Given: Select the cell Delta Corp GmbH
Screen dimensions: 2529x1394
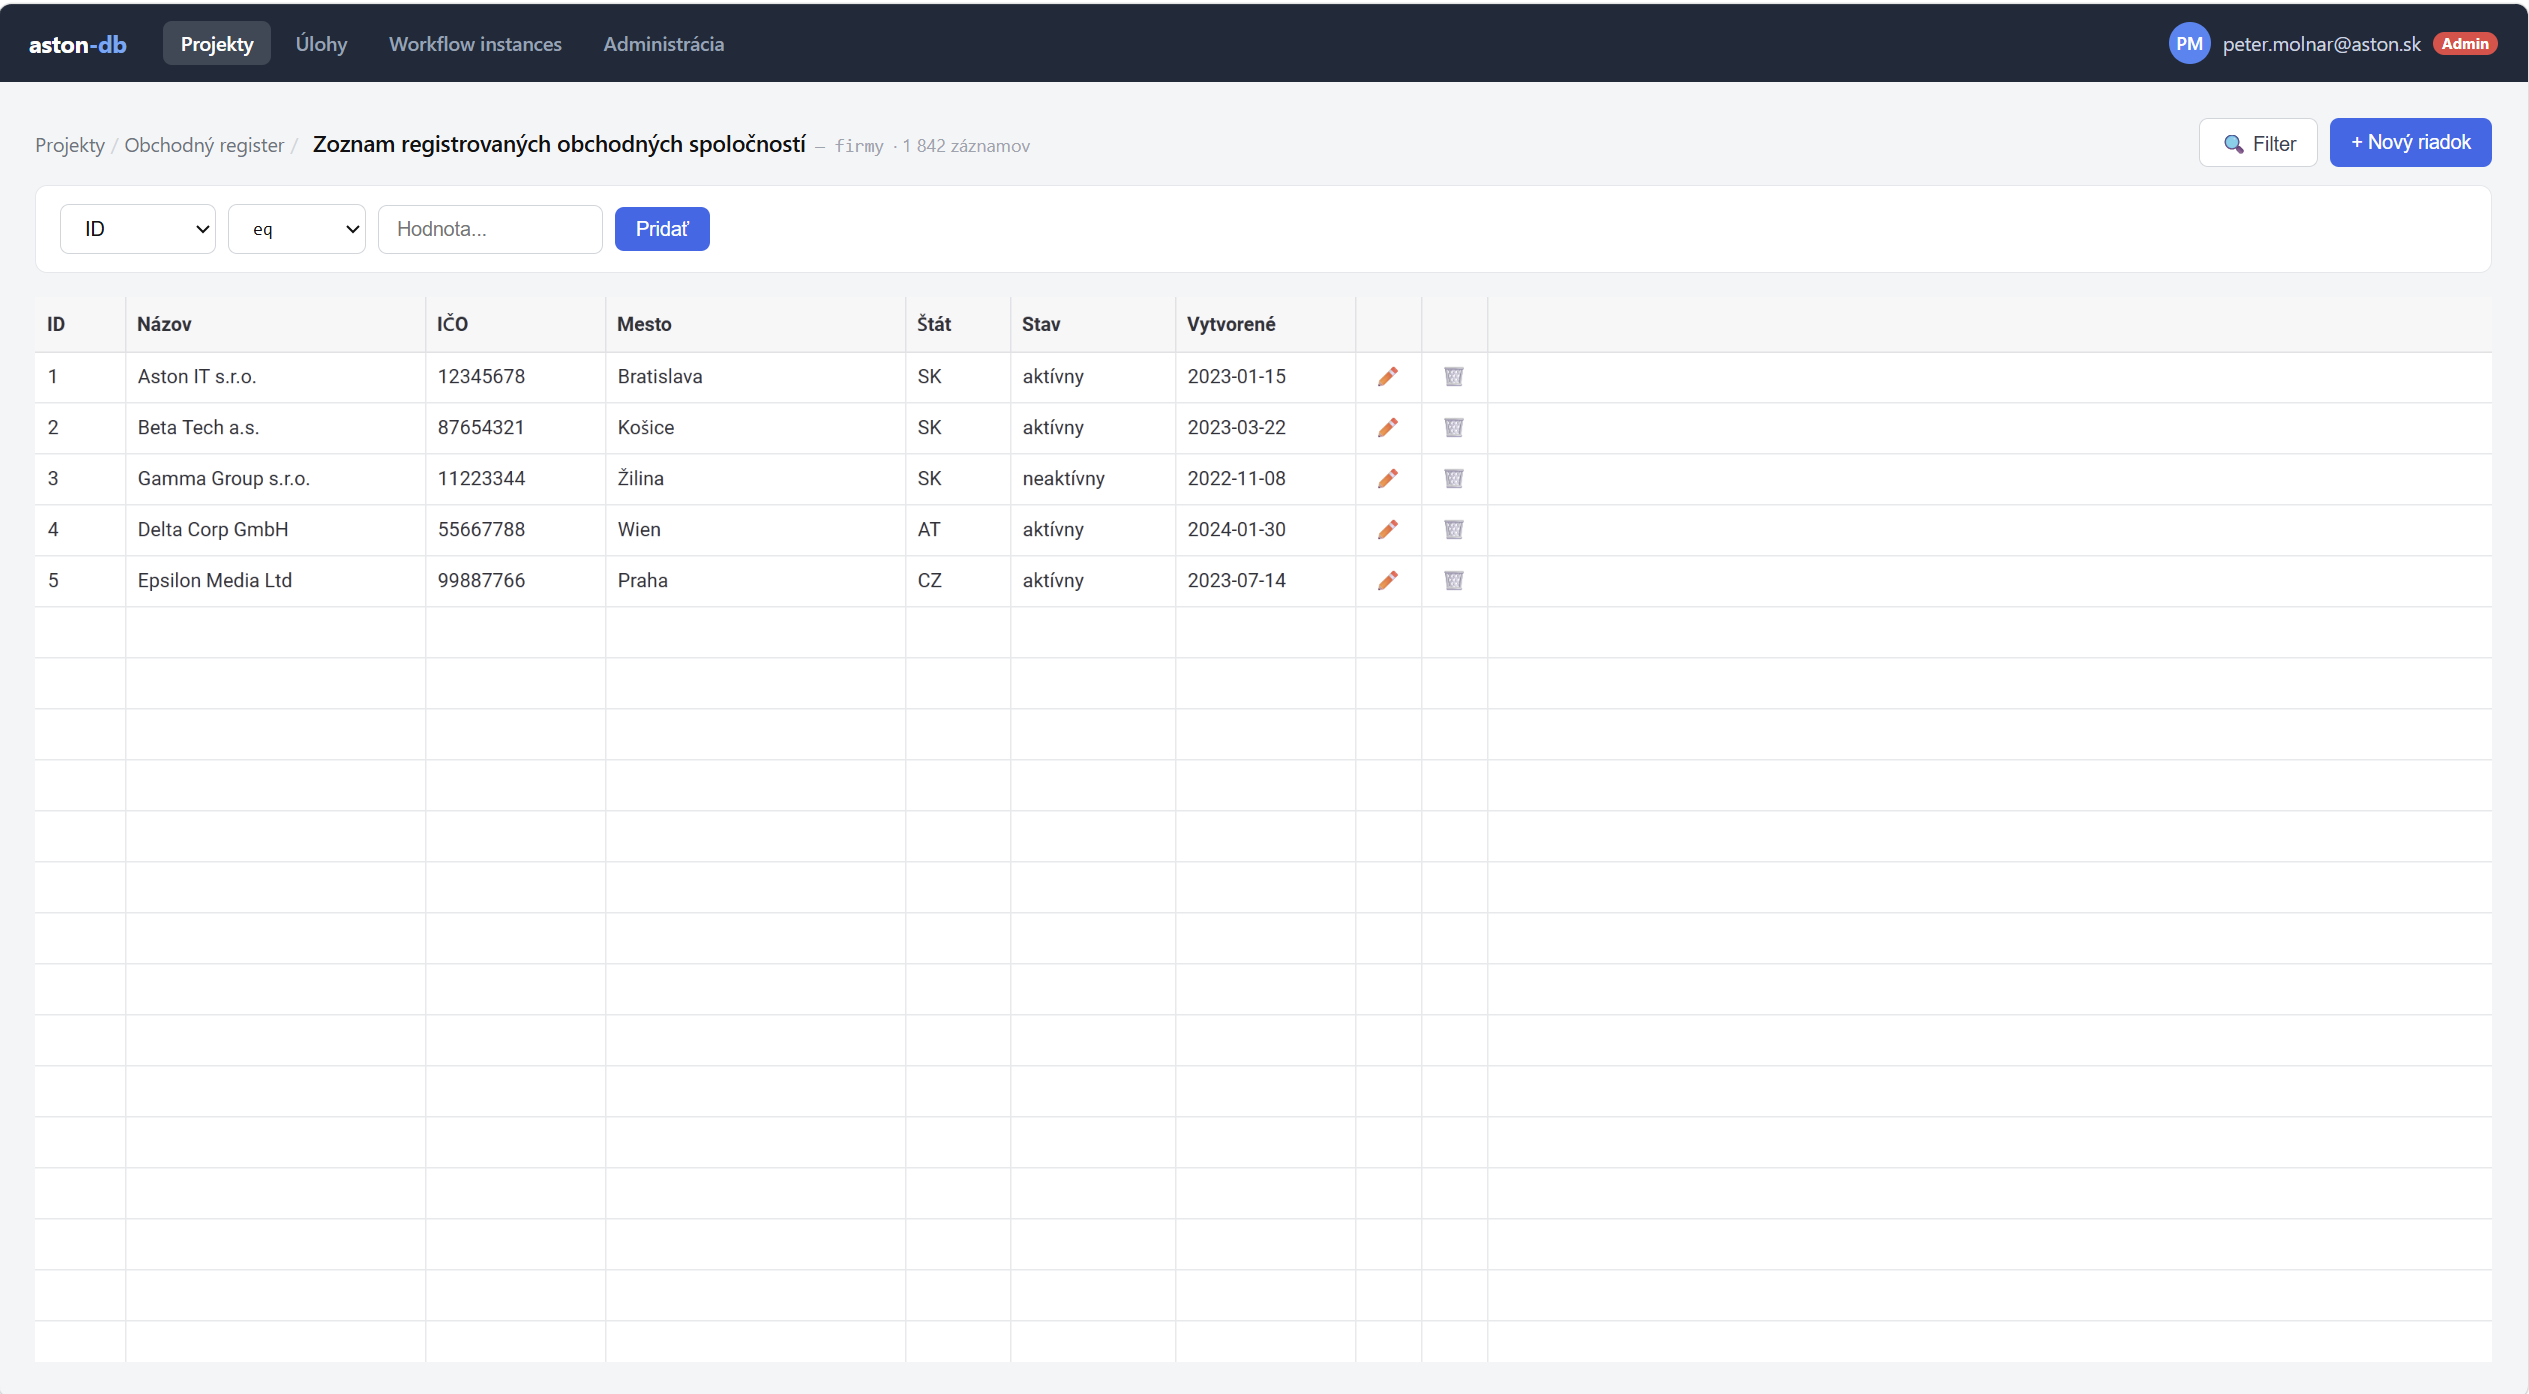Looking at the screenshot, I should tap(275, 530).
